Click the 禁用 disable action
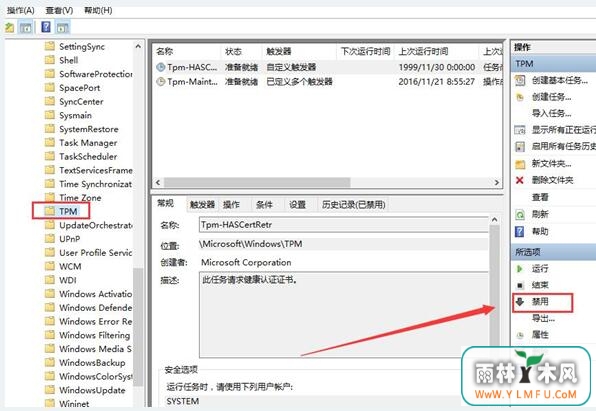596x411 pixels. (x=540, y=302)
